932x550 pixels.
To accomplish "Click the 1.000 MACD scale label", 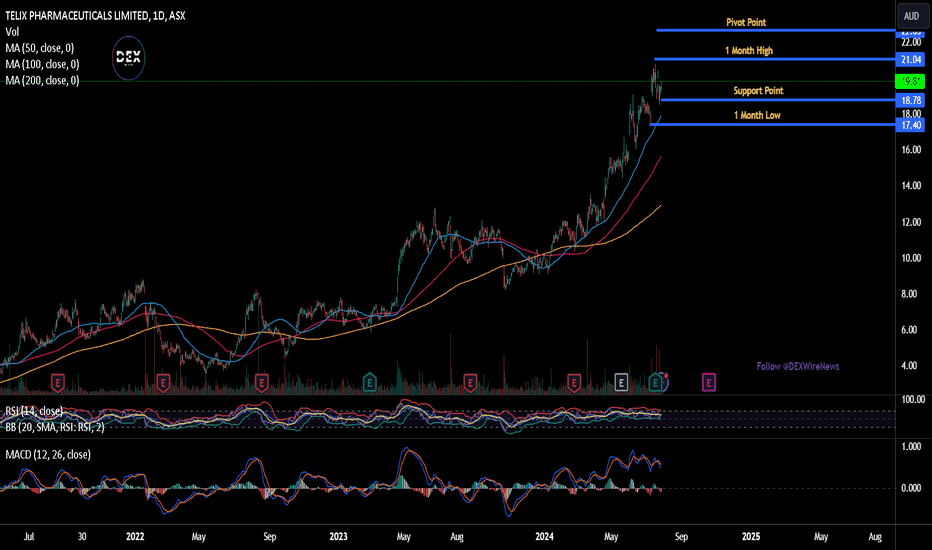I will tap(911, 447).
